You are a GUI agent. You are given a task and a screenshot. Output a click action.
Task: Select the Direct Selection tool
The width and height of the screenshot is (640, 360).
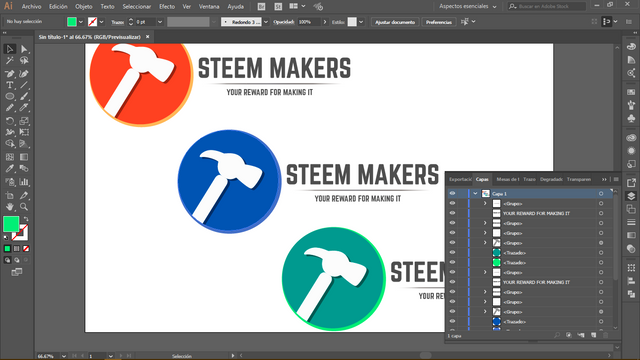point(24,49)
